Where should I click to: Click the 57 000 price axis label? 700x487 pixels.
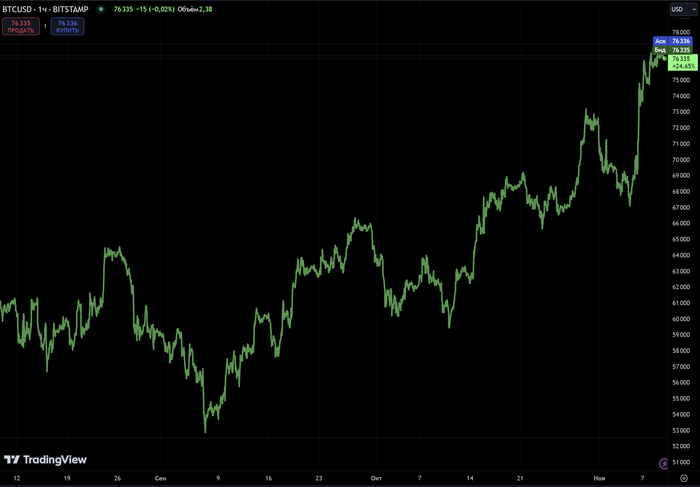pos(681,366)
